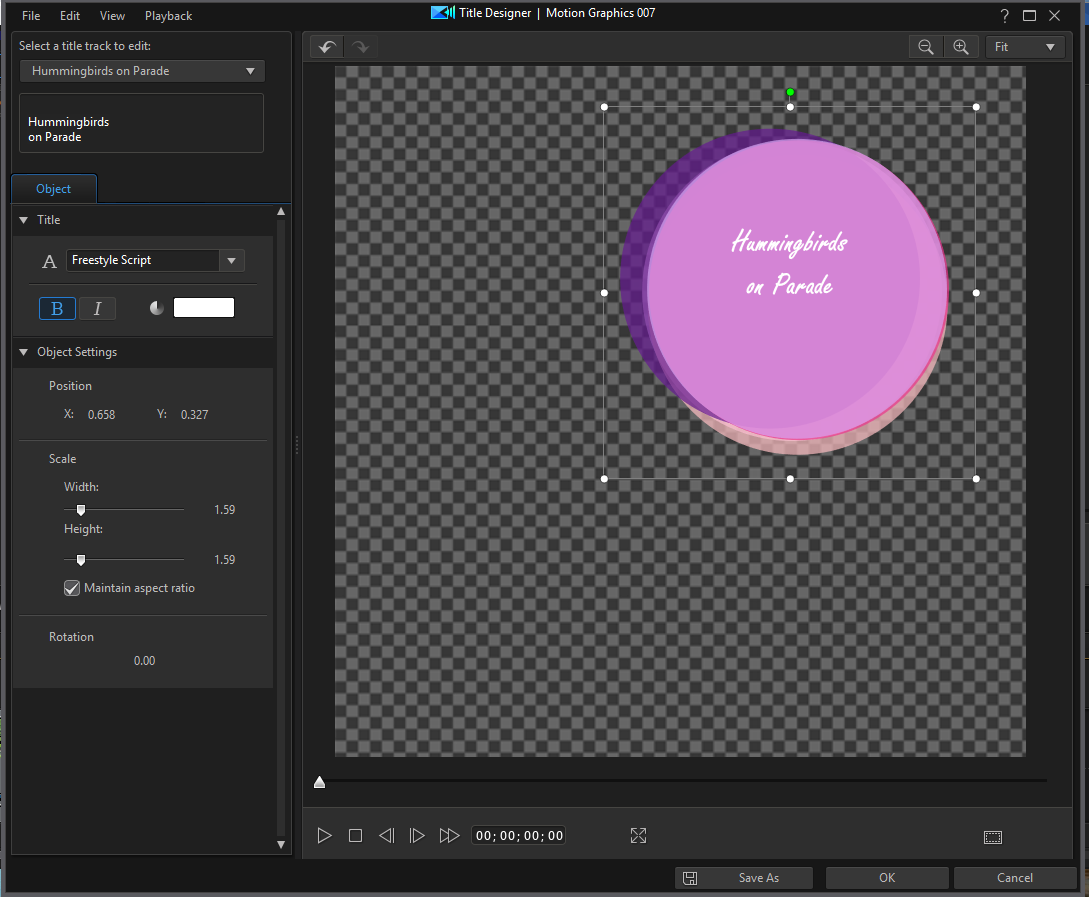Click the OK button

(x=887, y=878)
